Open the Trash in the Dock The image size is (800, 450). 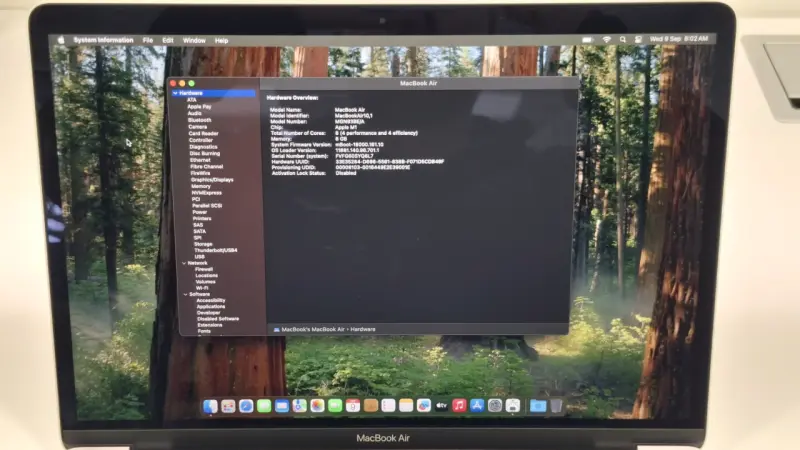(556, 406)
